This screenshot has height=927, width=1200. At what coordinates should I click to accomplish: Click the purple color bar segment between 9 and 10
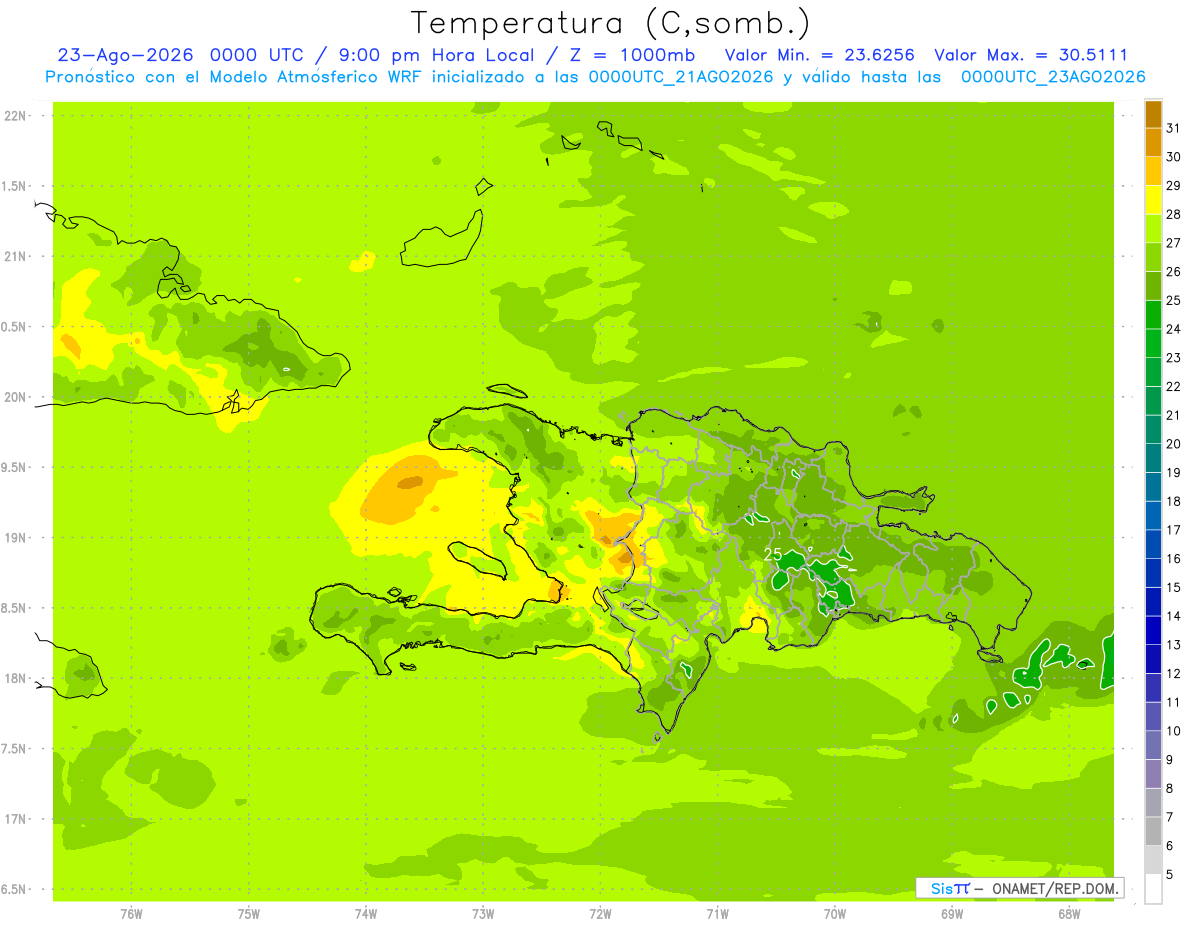(x=1153, y=745)
